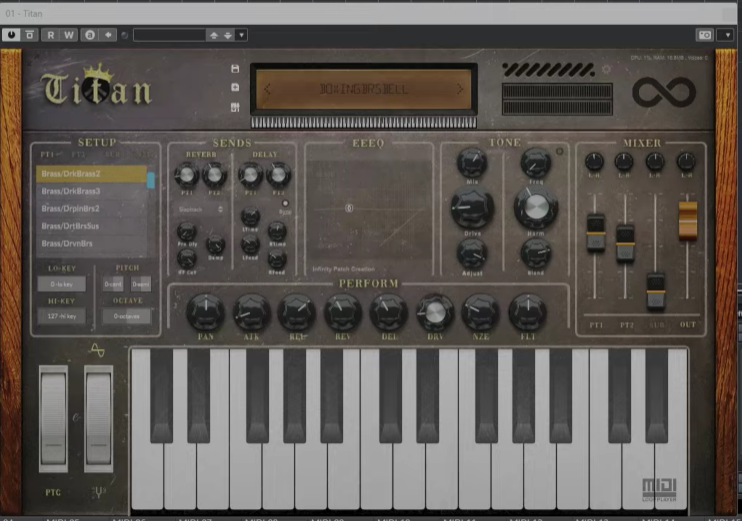Click the FLT knob in Perform

[528, 312]
